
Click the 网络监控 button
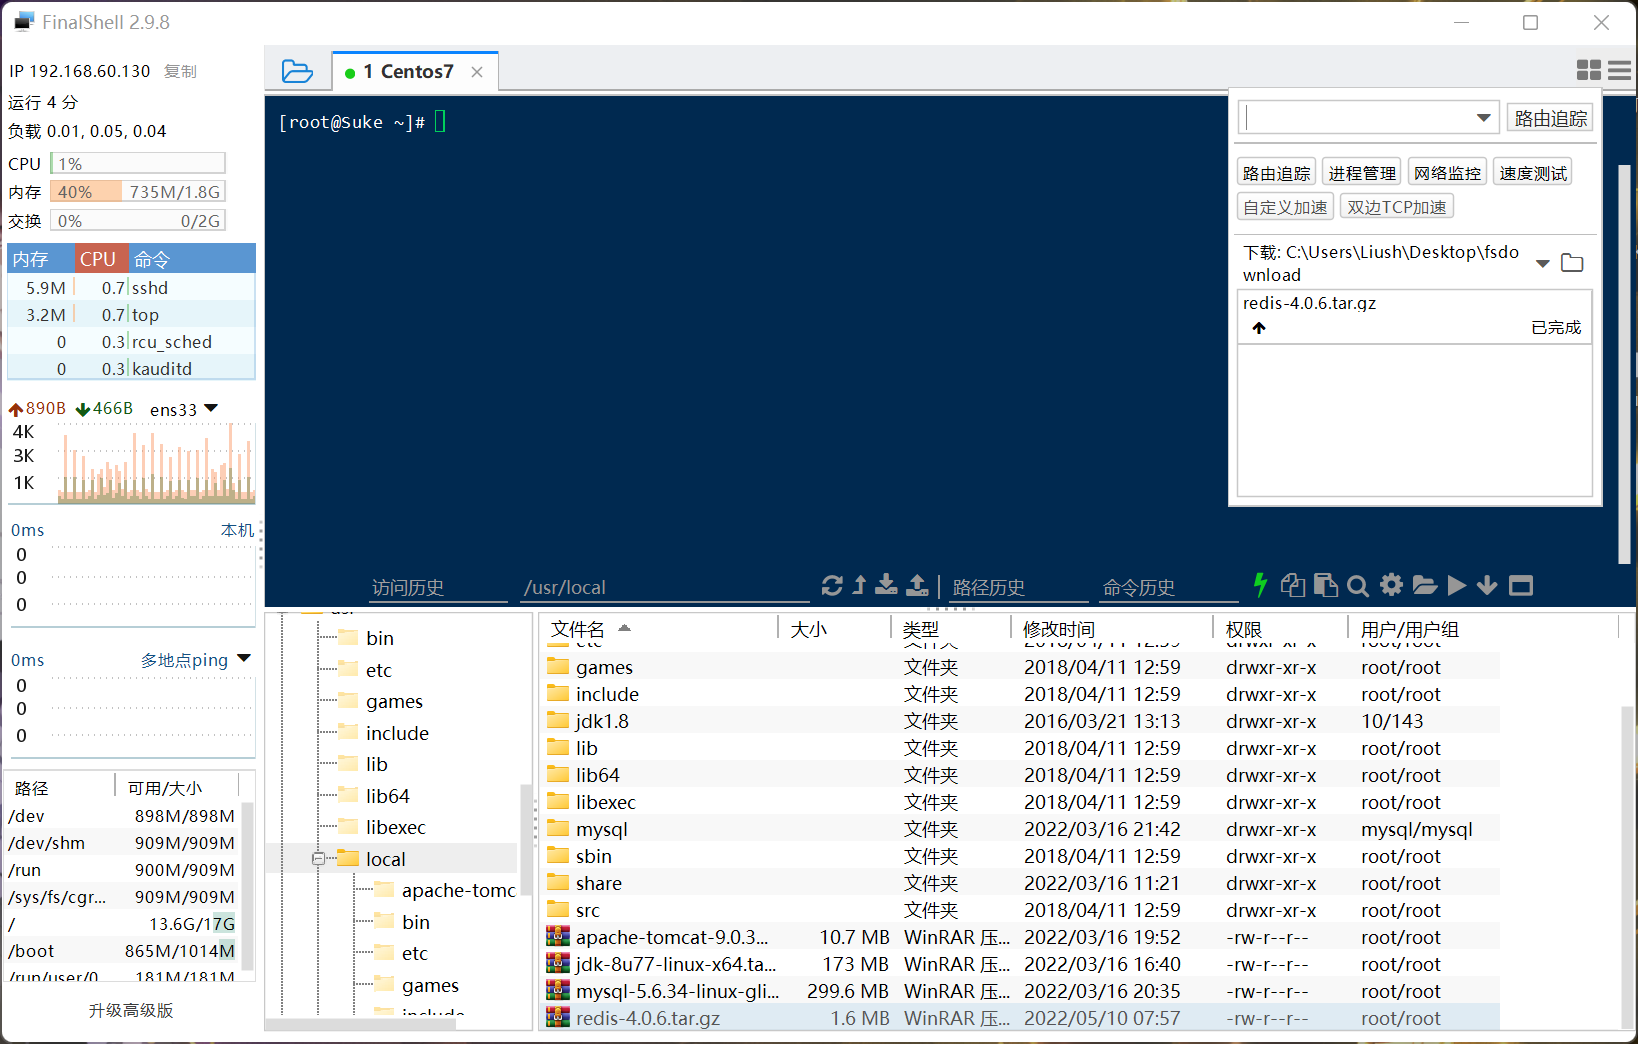1448,173
